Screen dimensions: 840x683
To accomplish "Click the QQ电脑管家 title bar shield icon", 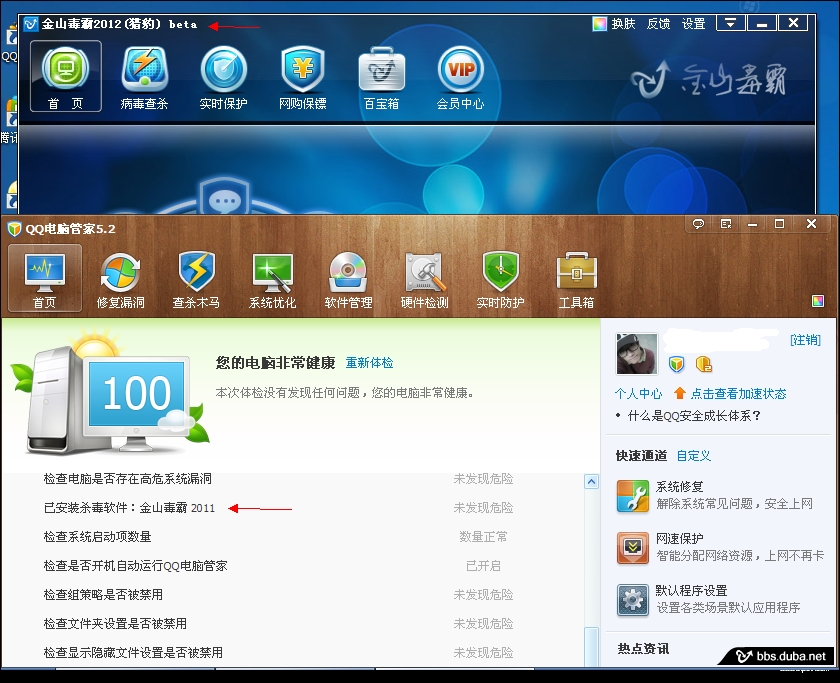I will pos(14,229).
